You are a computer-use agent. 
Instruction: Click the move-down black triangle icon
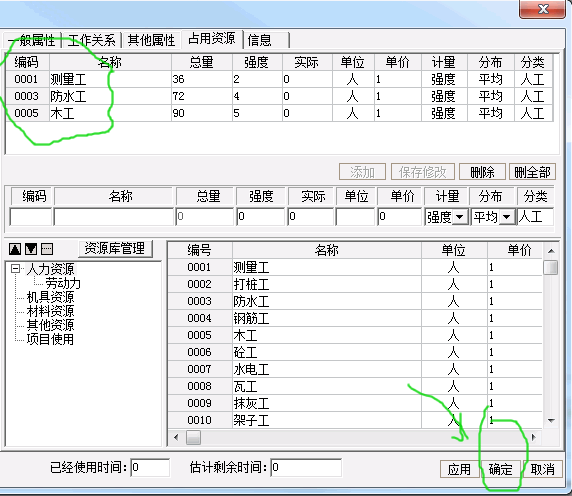[x=31, y=249]
